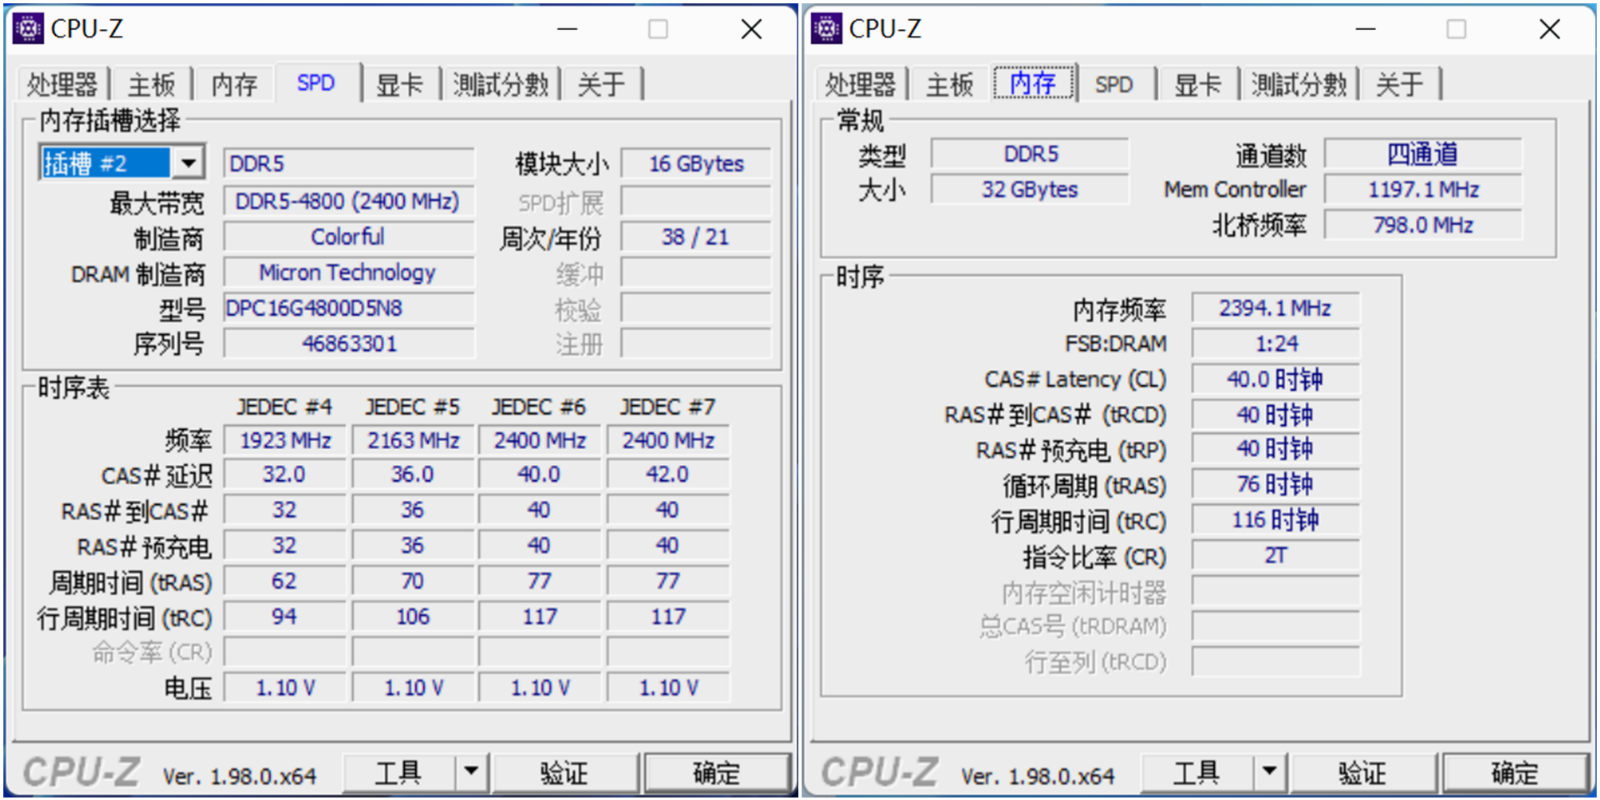The width and height of the screenshot is (1600, 800).
Task: Click the Mem Controller value 1197.1 MHz
Action: 1423,189
